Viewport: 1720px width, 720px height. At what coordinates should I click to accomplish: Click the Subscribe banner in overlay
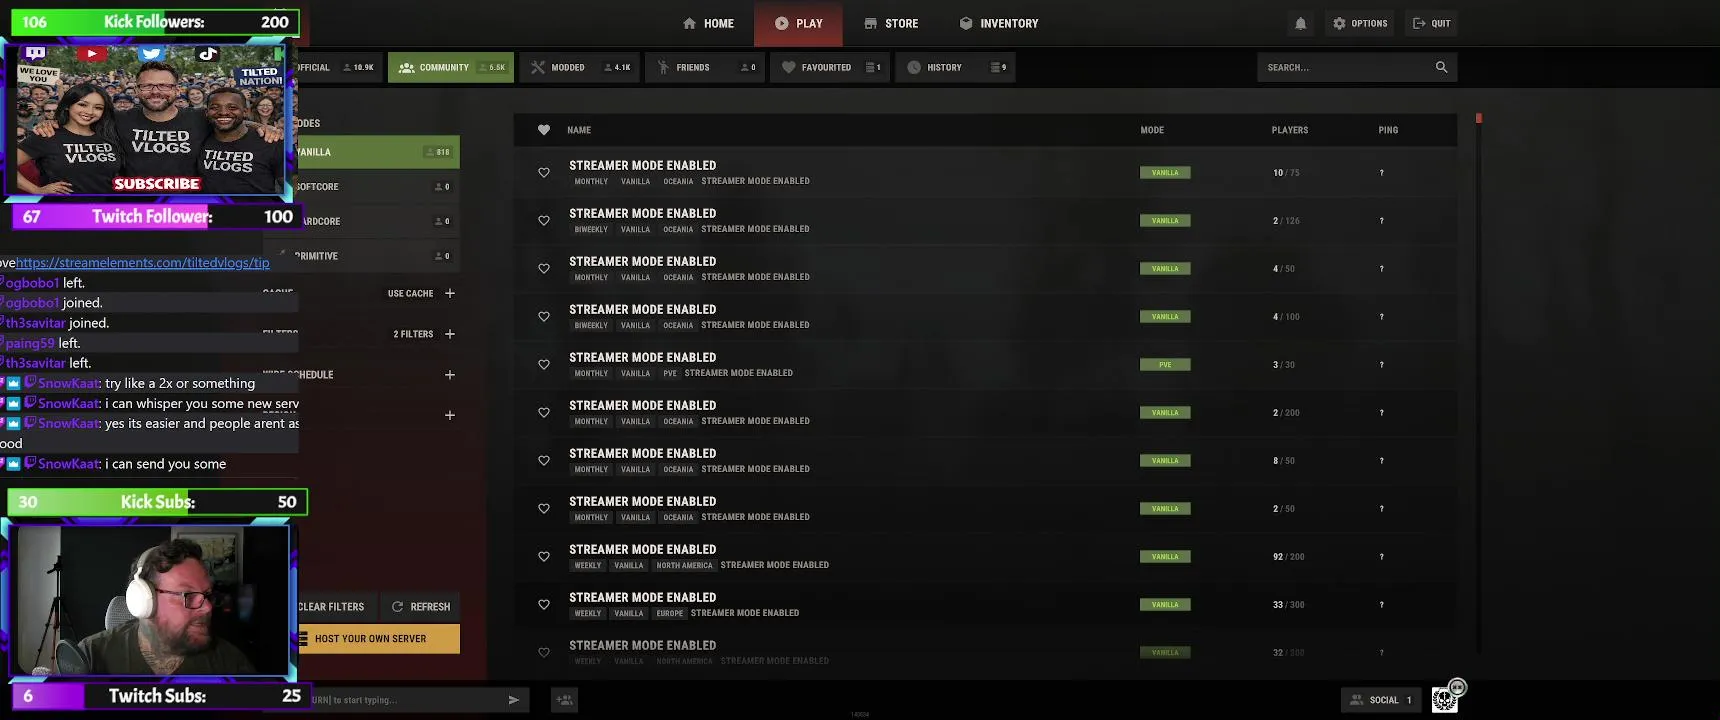(x=156, y=184)
